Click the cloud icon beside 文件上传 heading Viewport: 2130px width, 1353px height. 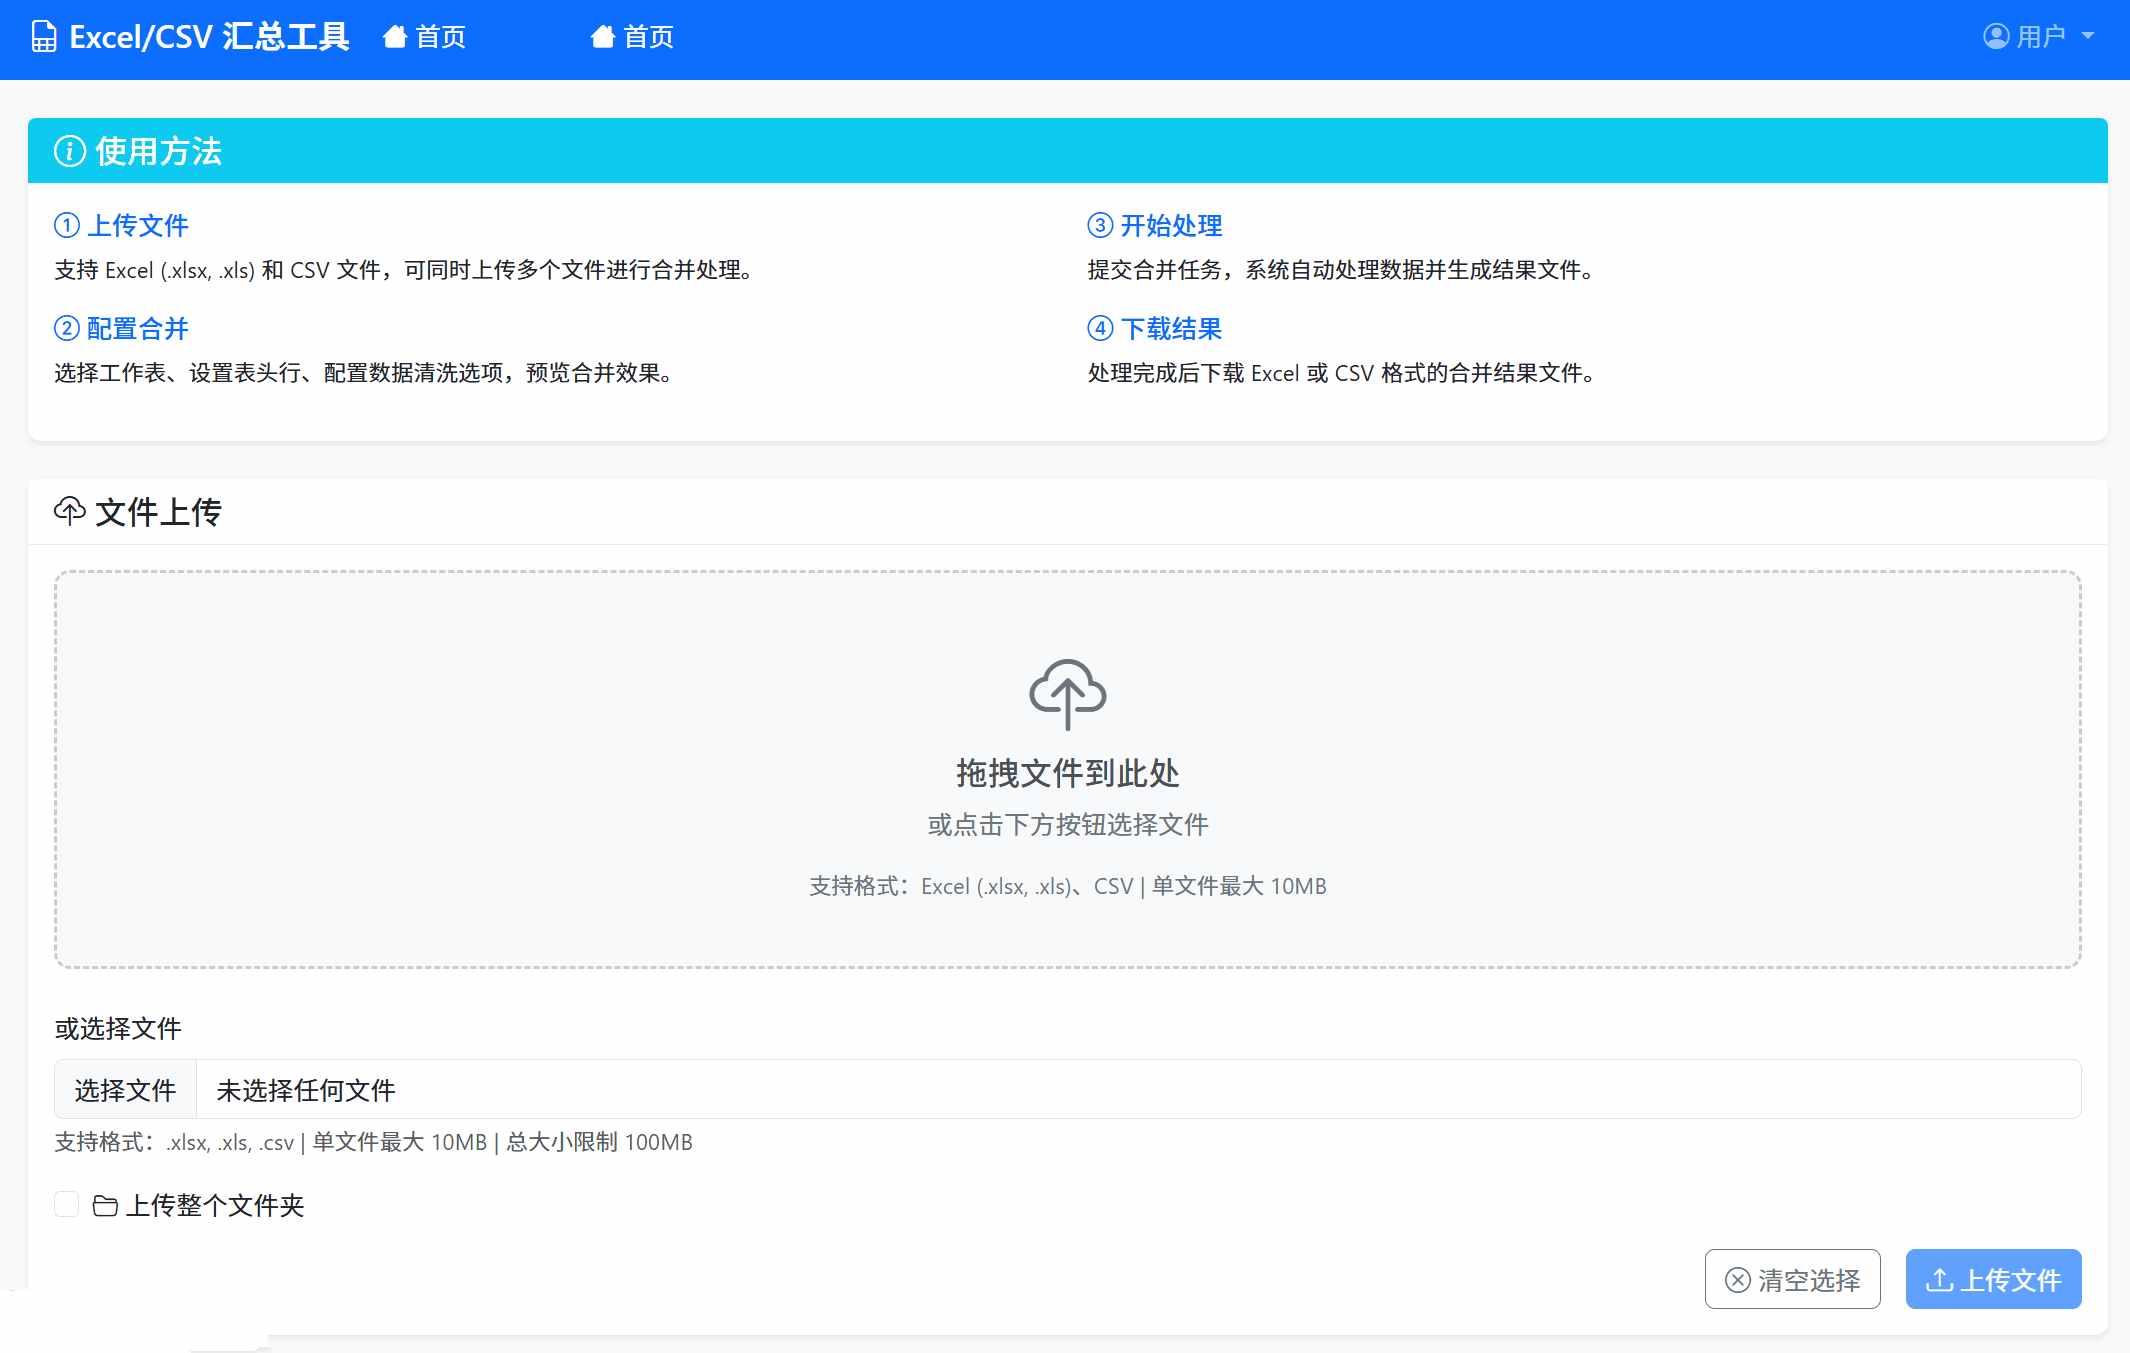[69, 511]
